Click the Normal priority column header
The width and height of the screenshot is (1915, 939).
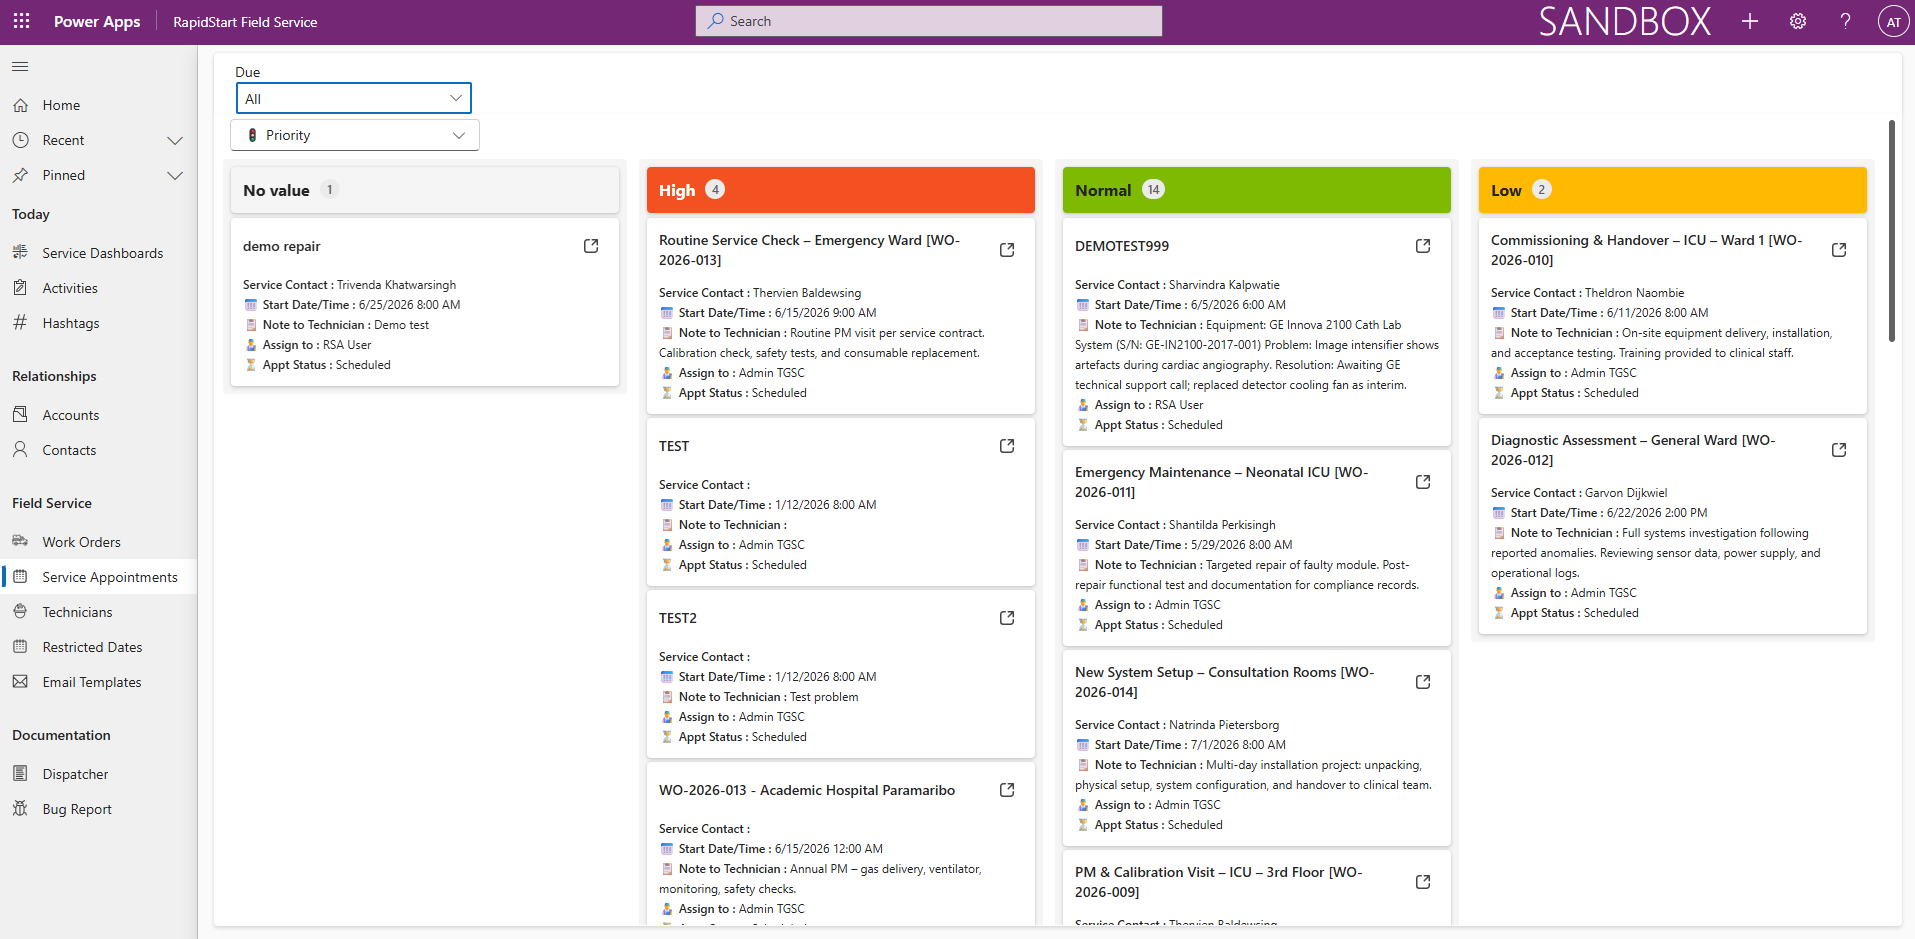click(x=1257, y=190)
